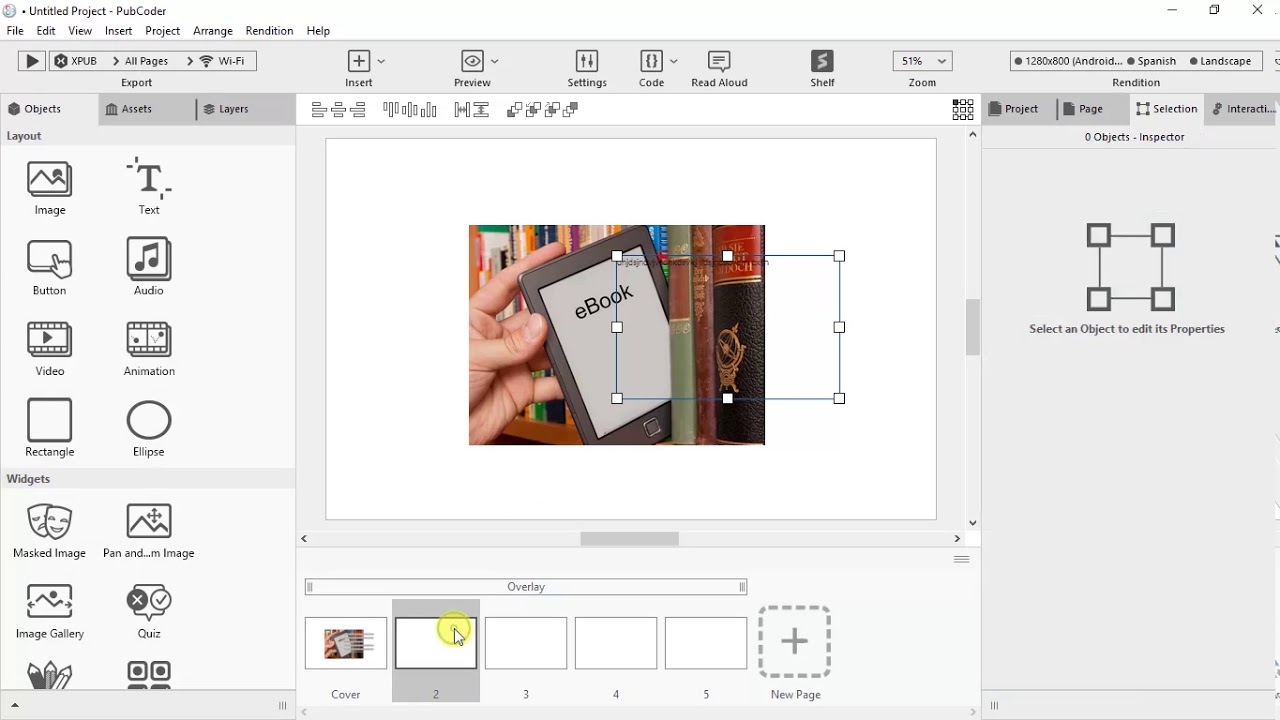
Task: Select the Rectangle shape tool
Action: pyautogui.click(x=49, y=429)
